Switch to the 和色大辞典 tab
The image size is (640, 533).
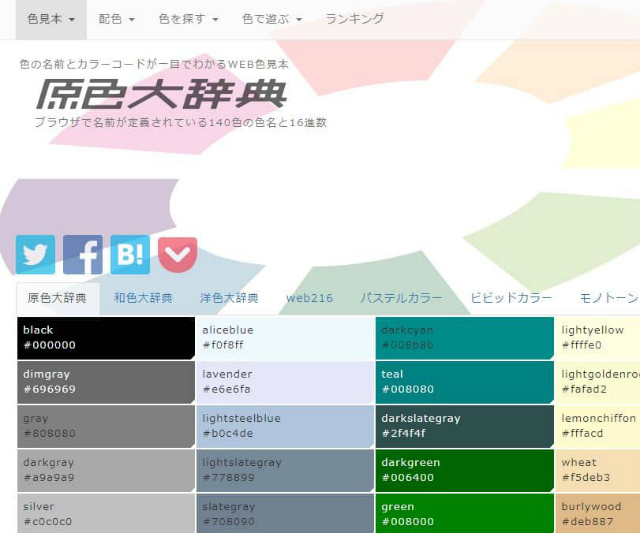point(143,298)
